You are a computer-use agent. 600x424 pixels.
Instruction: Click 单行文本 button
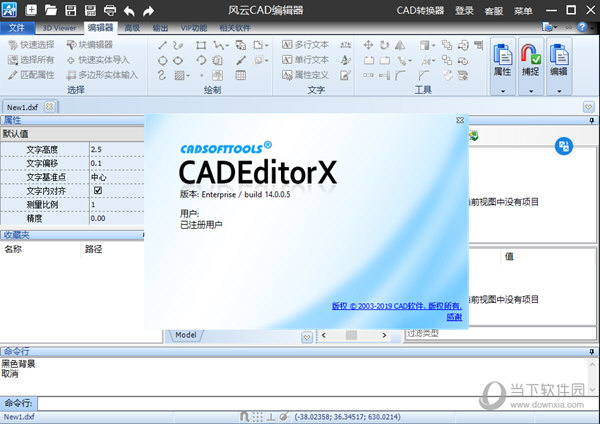305,60
